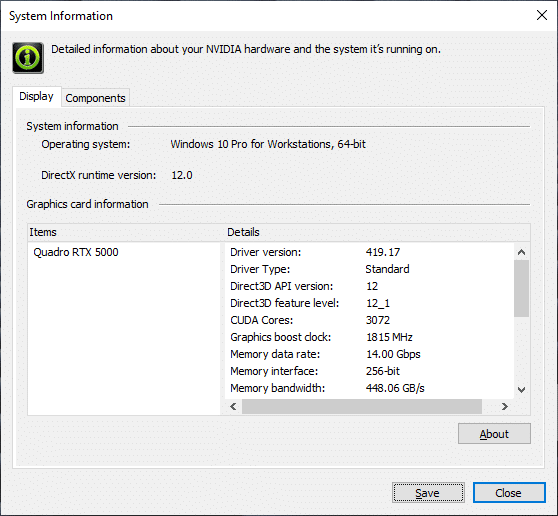This screenshot has width=558, height=516.
Task: Click the Details column header
Action: pos(378,232)
